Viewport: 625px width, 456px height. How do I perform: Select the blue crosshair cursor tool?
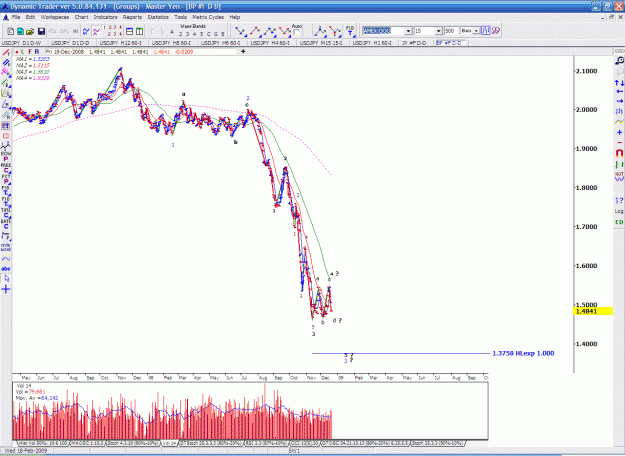(x=6, y=290)
